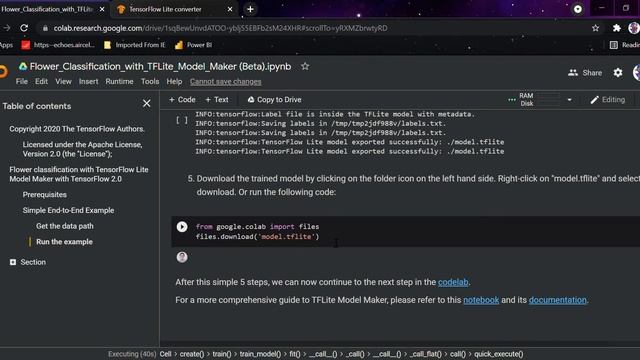Click the notebook title text
Image resolution: width=640 pixels, height=360 pixels.
click(160, 67)
